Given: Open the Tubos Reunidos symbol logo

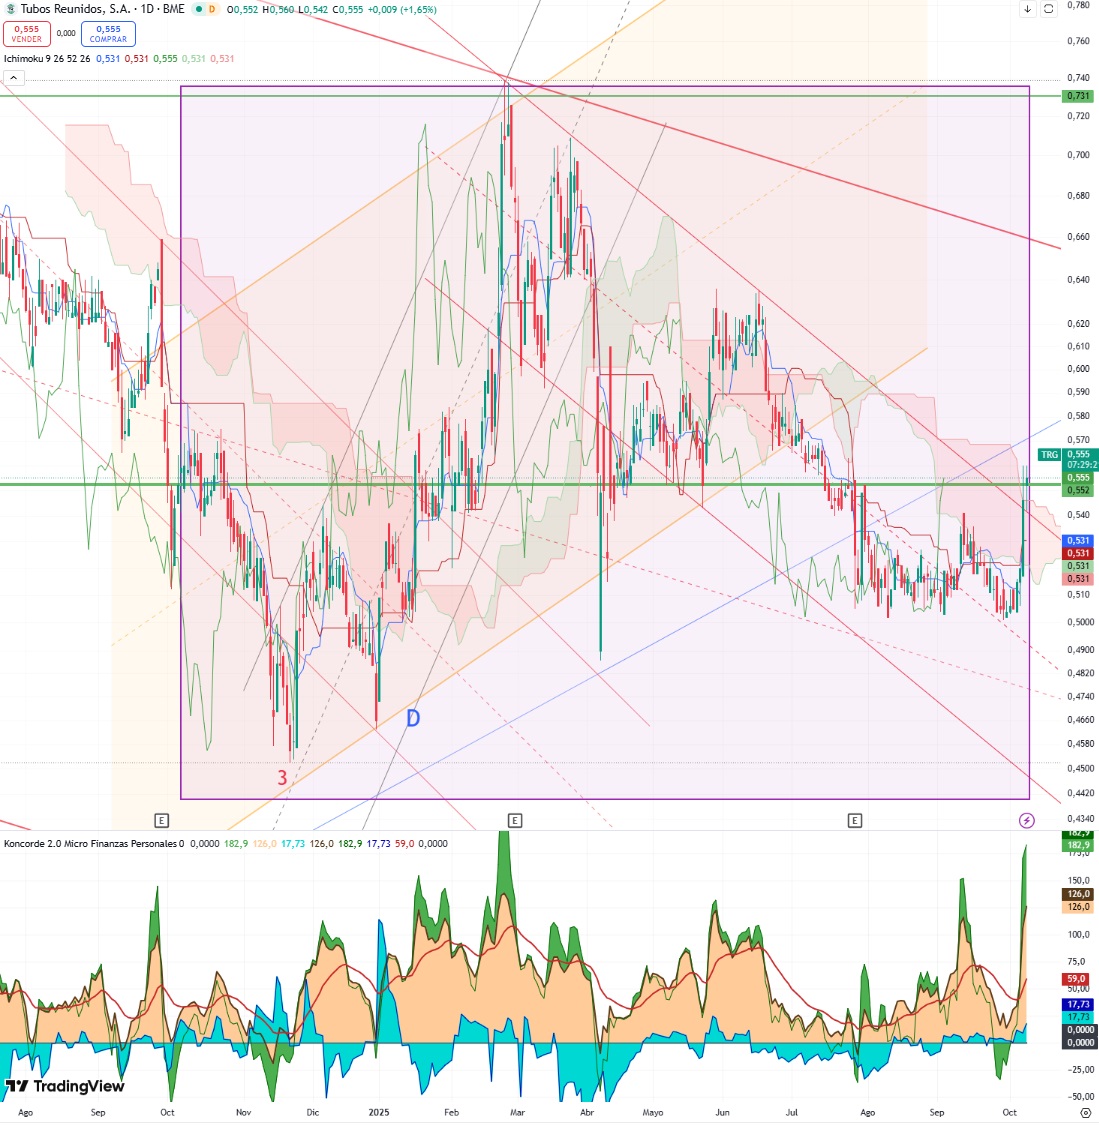Looking at the screenshot, I should pos(10,9).
